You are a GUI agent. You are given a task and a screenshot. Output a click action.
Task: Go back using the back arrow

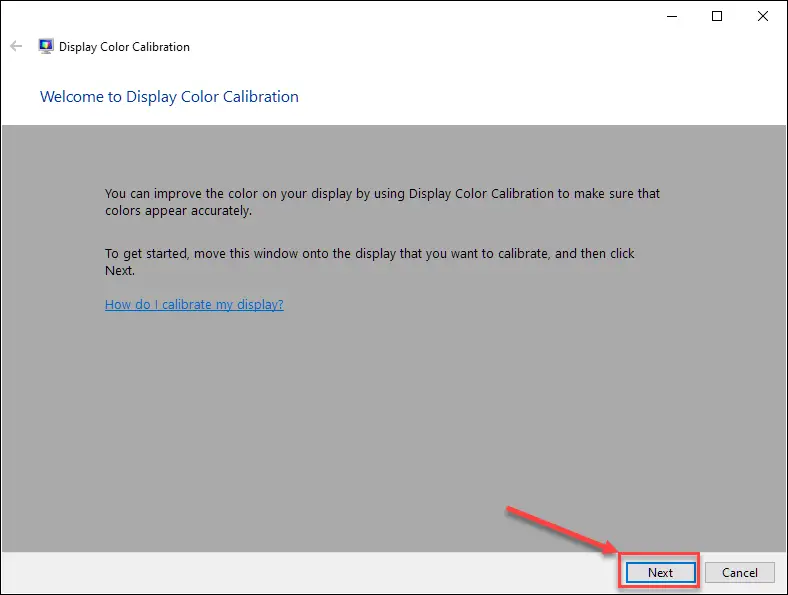pyautogui.click(x=16, y=46)
